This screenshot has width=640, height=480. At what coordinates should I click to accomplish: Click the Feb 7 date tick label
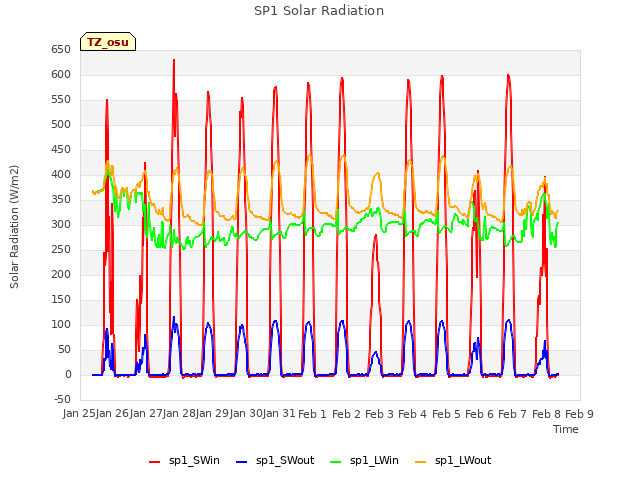click(x=513, y=414)
